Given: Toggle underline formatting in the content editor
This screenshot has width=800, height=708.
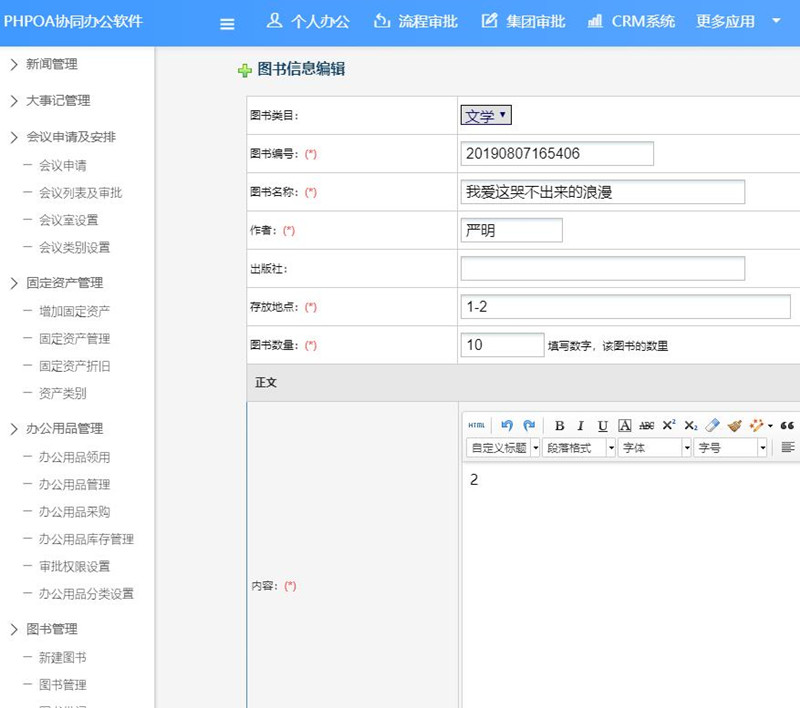Looking at the screenshot, I should [x=600, y=425].
